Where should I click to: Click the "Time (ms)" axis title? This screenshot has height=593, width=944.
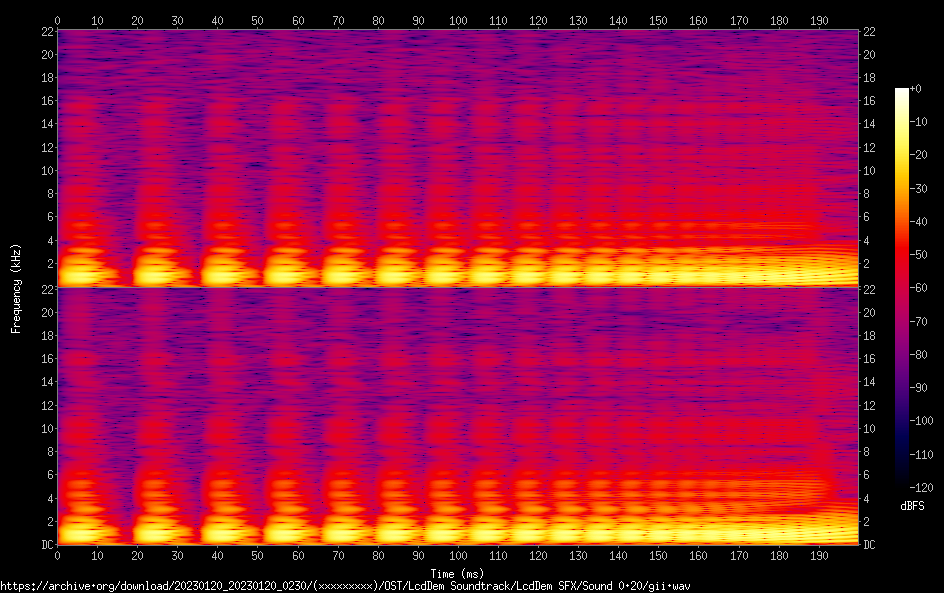(458, 573)
